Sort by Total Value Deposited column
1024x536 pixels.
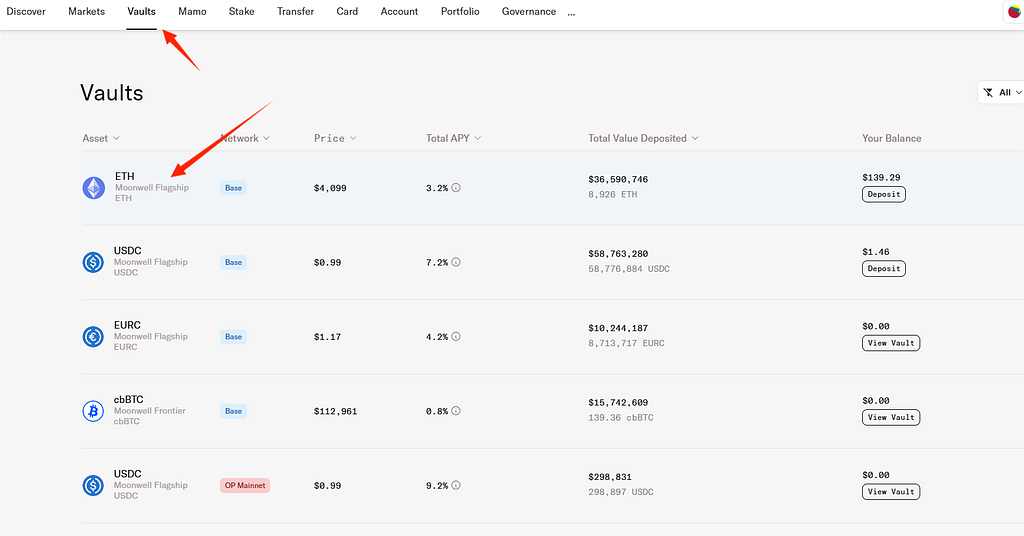click(x=643, y=138)
